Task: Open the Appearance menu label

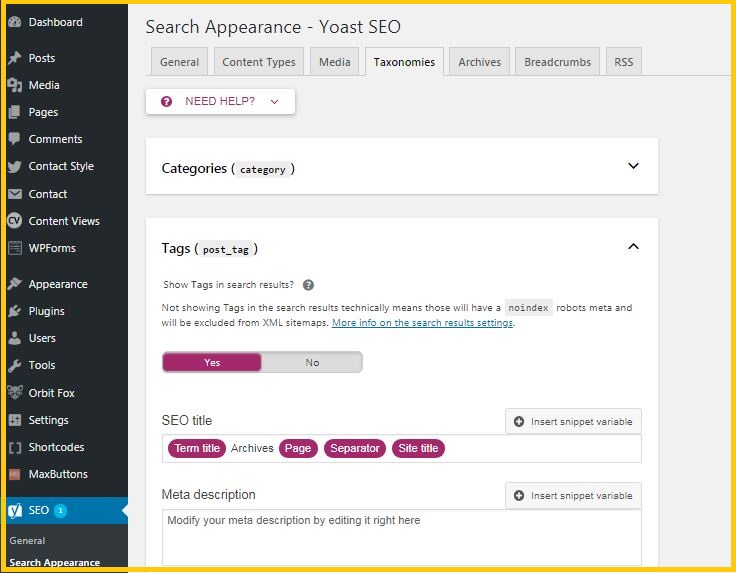Action: click(58, 284)
